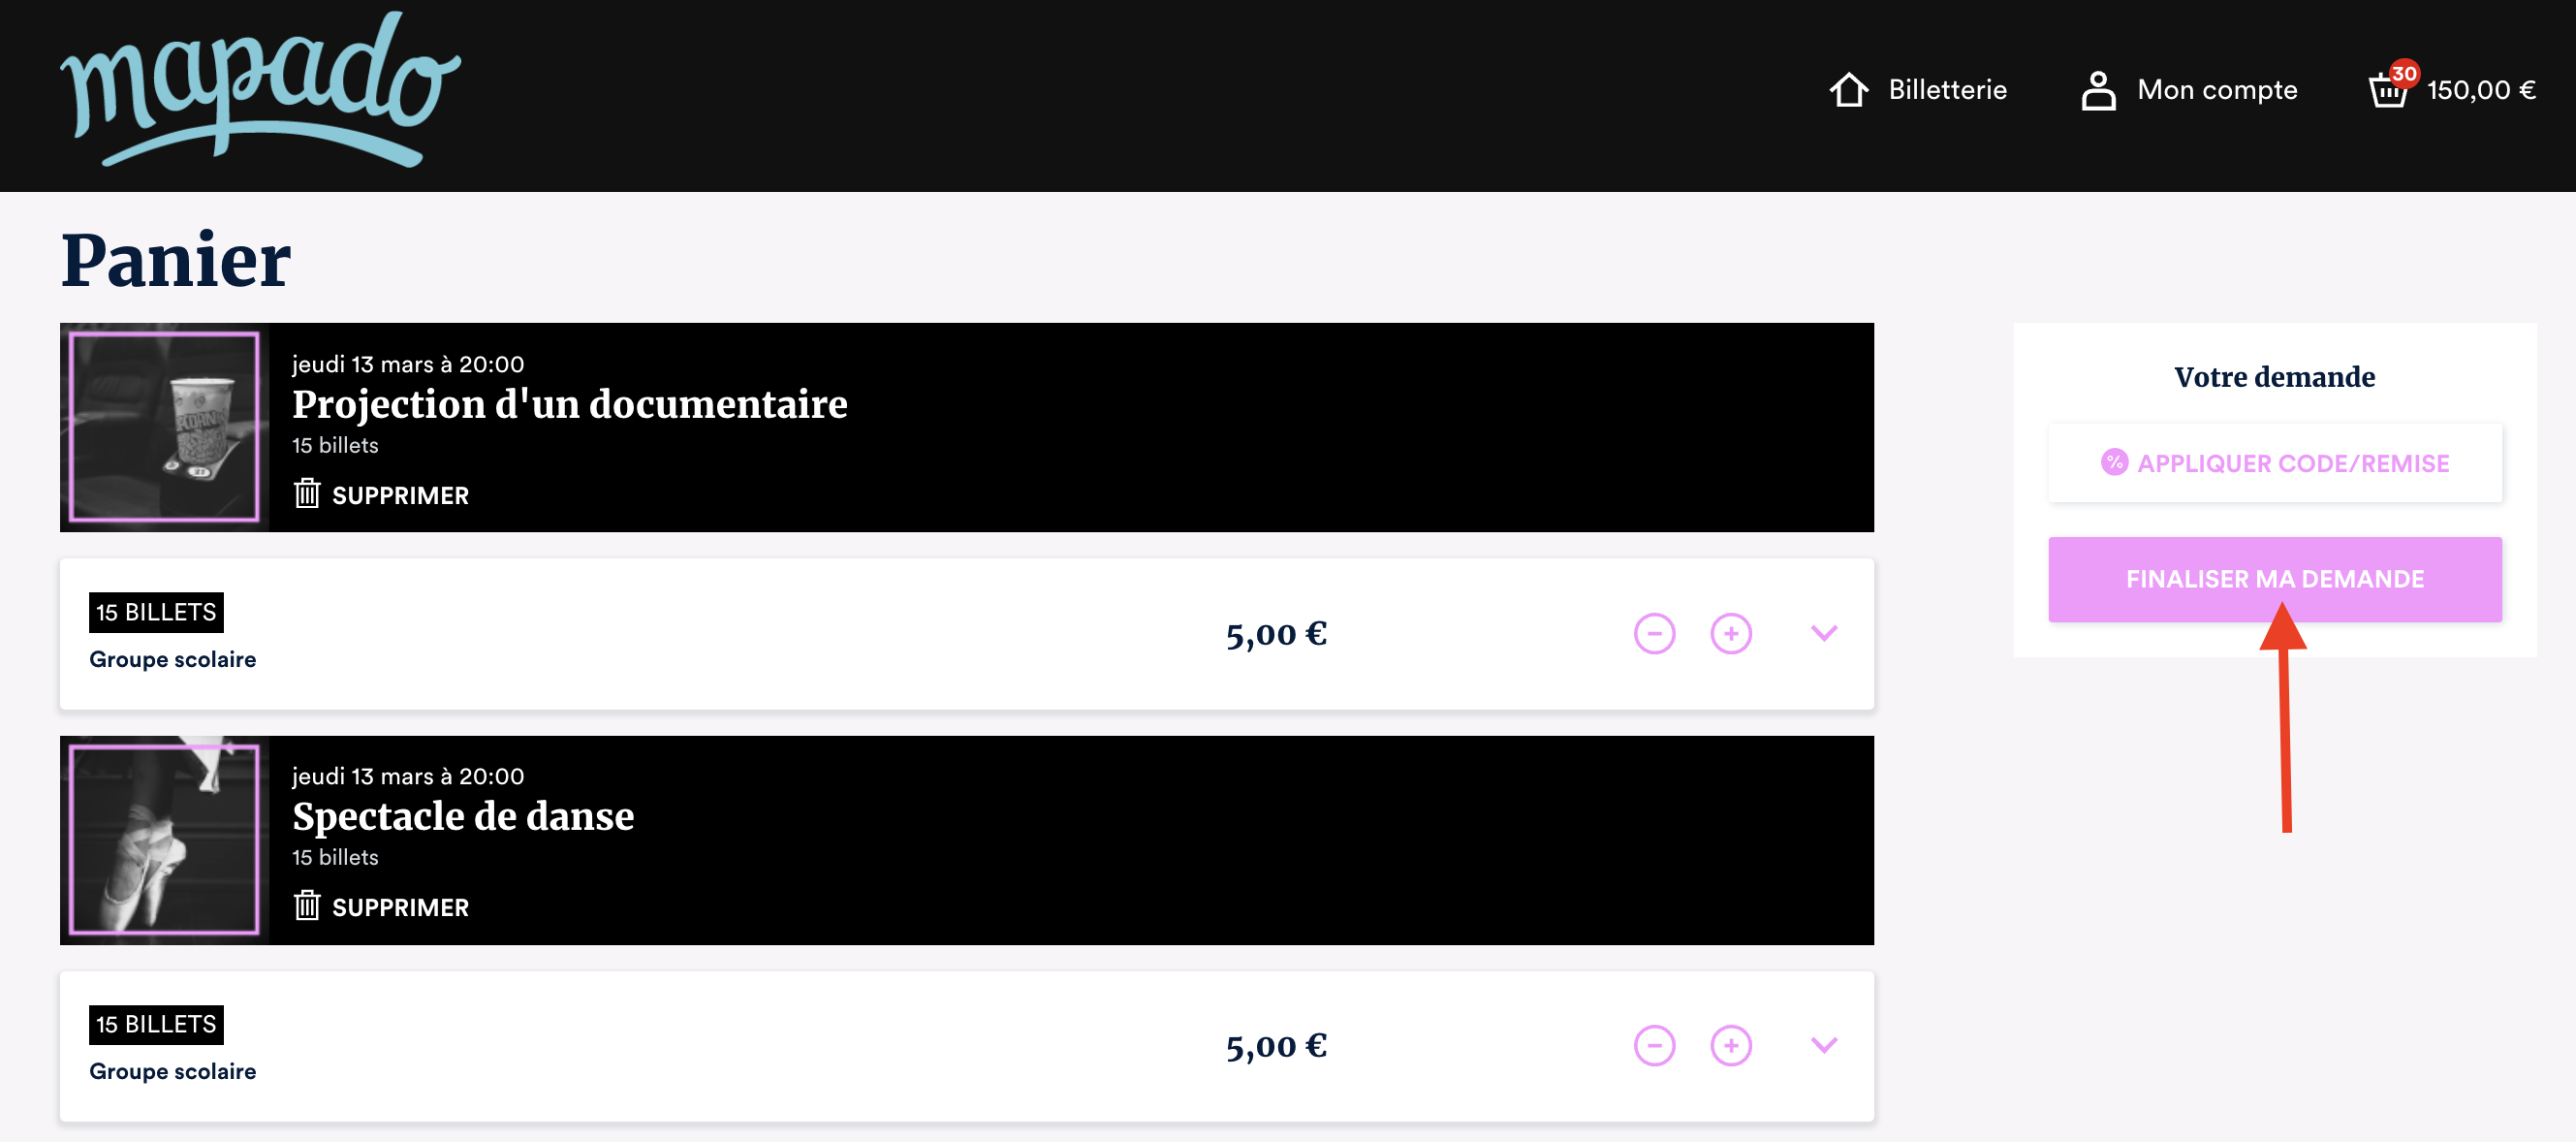Open the Spectacle de danse event title
The image size is (2576, 1142).
463,816
